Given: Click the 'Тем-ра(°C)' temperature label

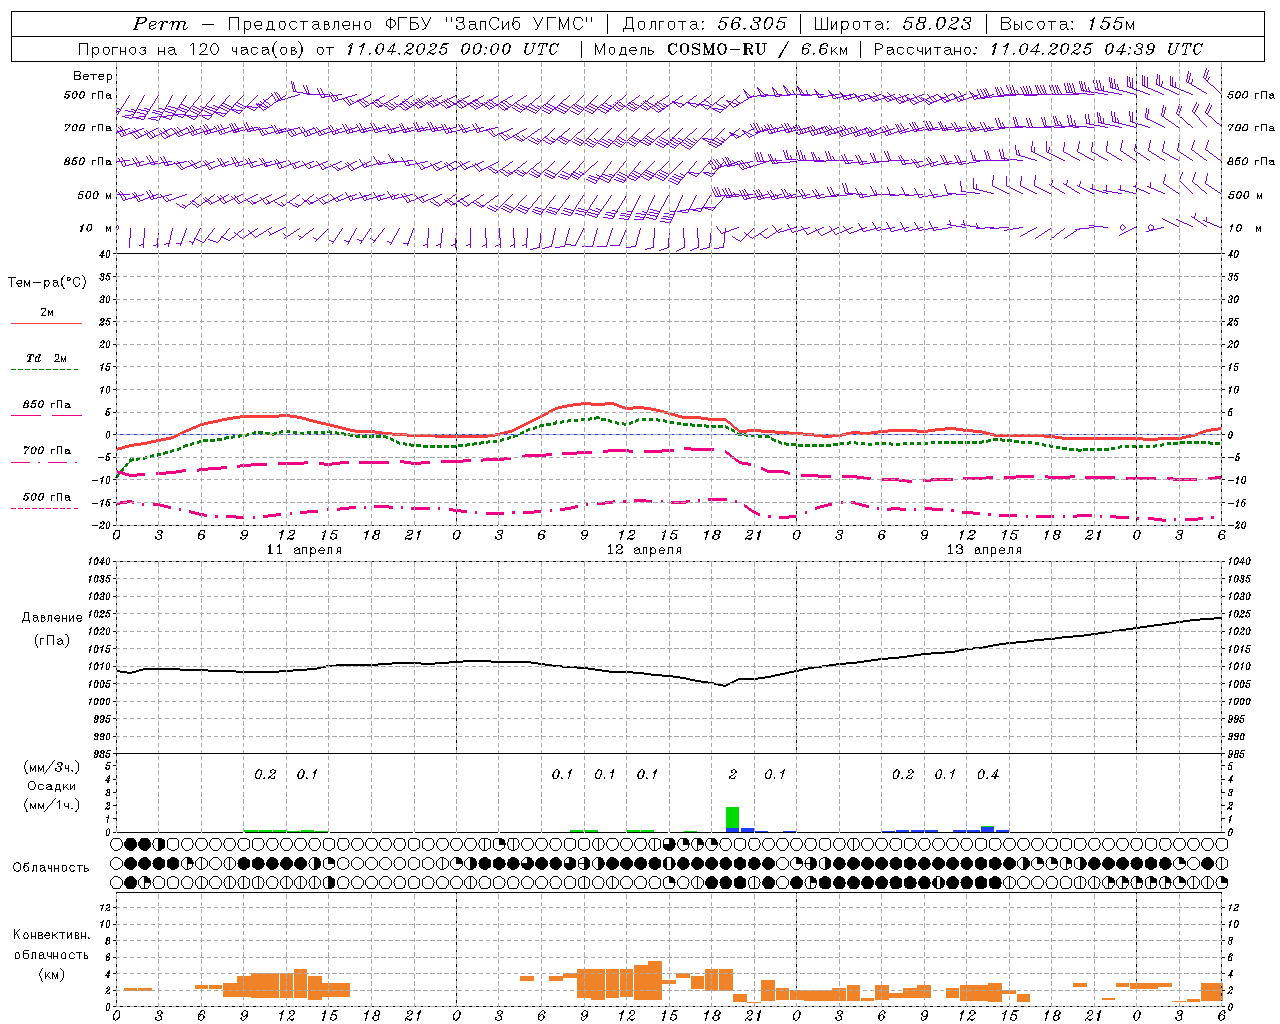Looking at the screenshot, I should click(x=47, y=283).
